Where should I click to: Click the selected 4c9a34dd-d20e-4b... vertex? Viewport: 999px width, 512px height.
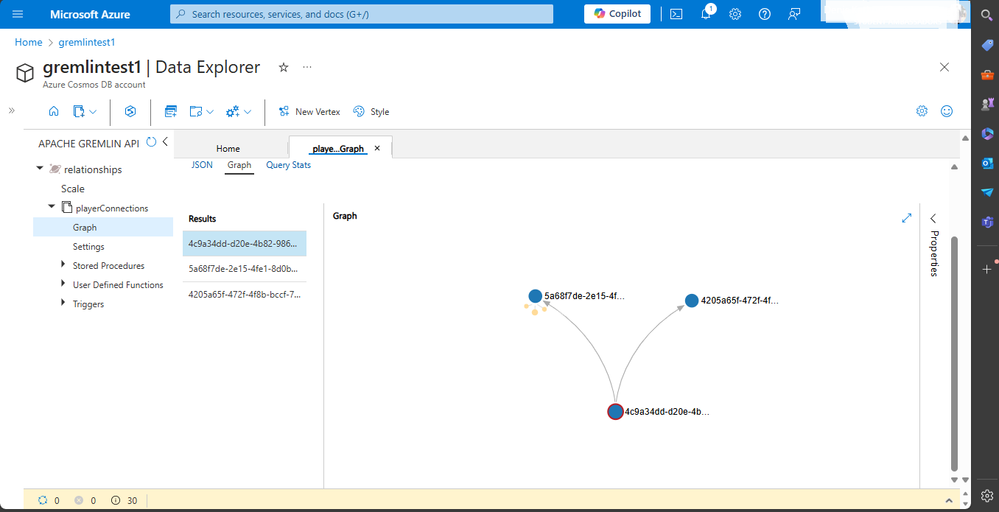tap(615, 411)
